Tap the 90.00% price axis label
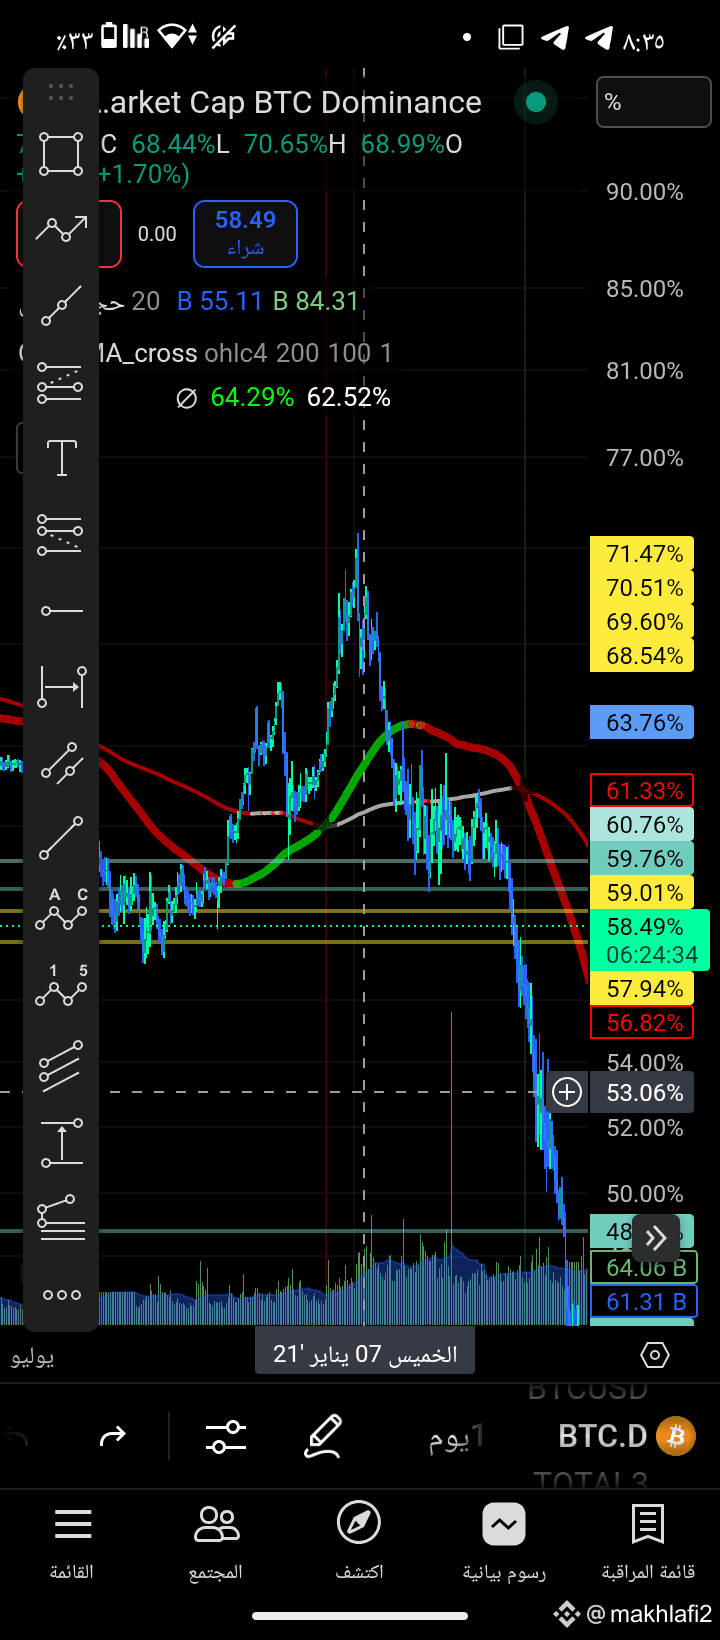This screenshot has width=720, height=1640. [x=645, y=192]
